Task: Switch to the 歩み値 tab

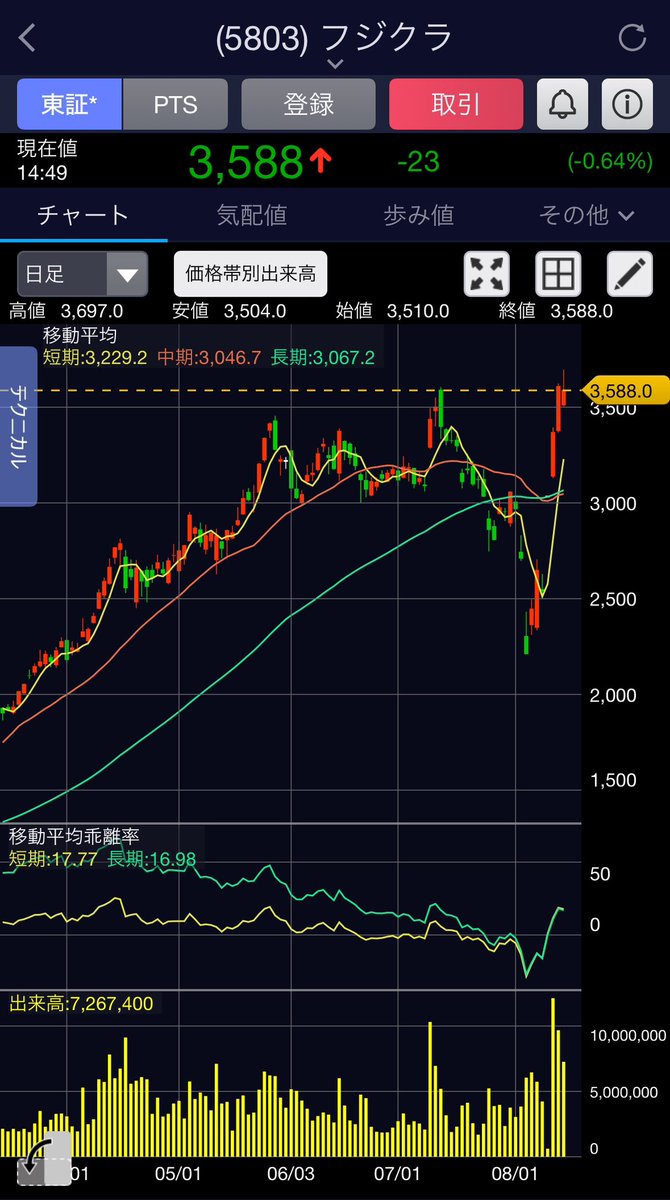Action: click(x=418, y=215)
